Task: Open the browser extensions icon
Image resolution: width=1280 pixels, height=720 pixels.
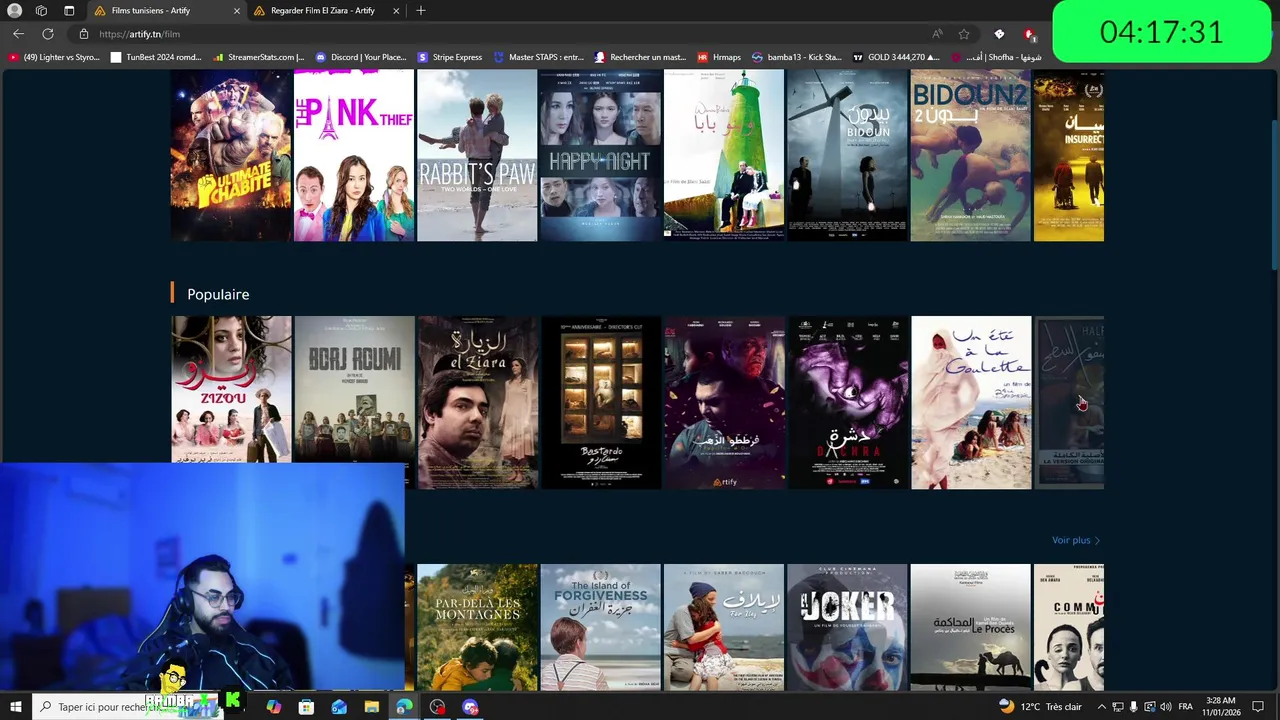Action: click(x=999, y=34)
